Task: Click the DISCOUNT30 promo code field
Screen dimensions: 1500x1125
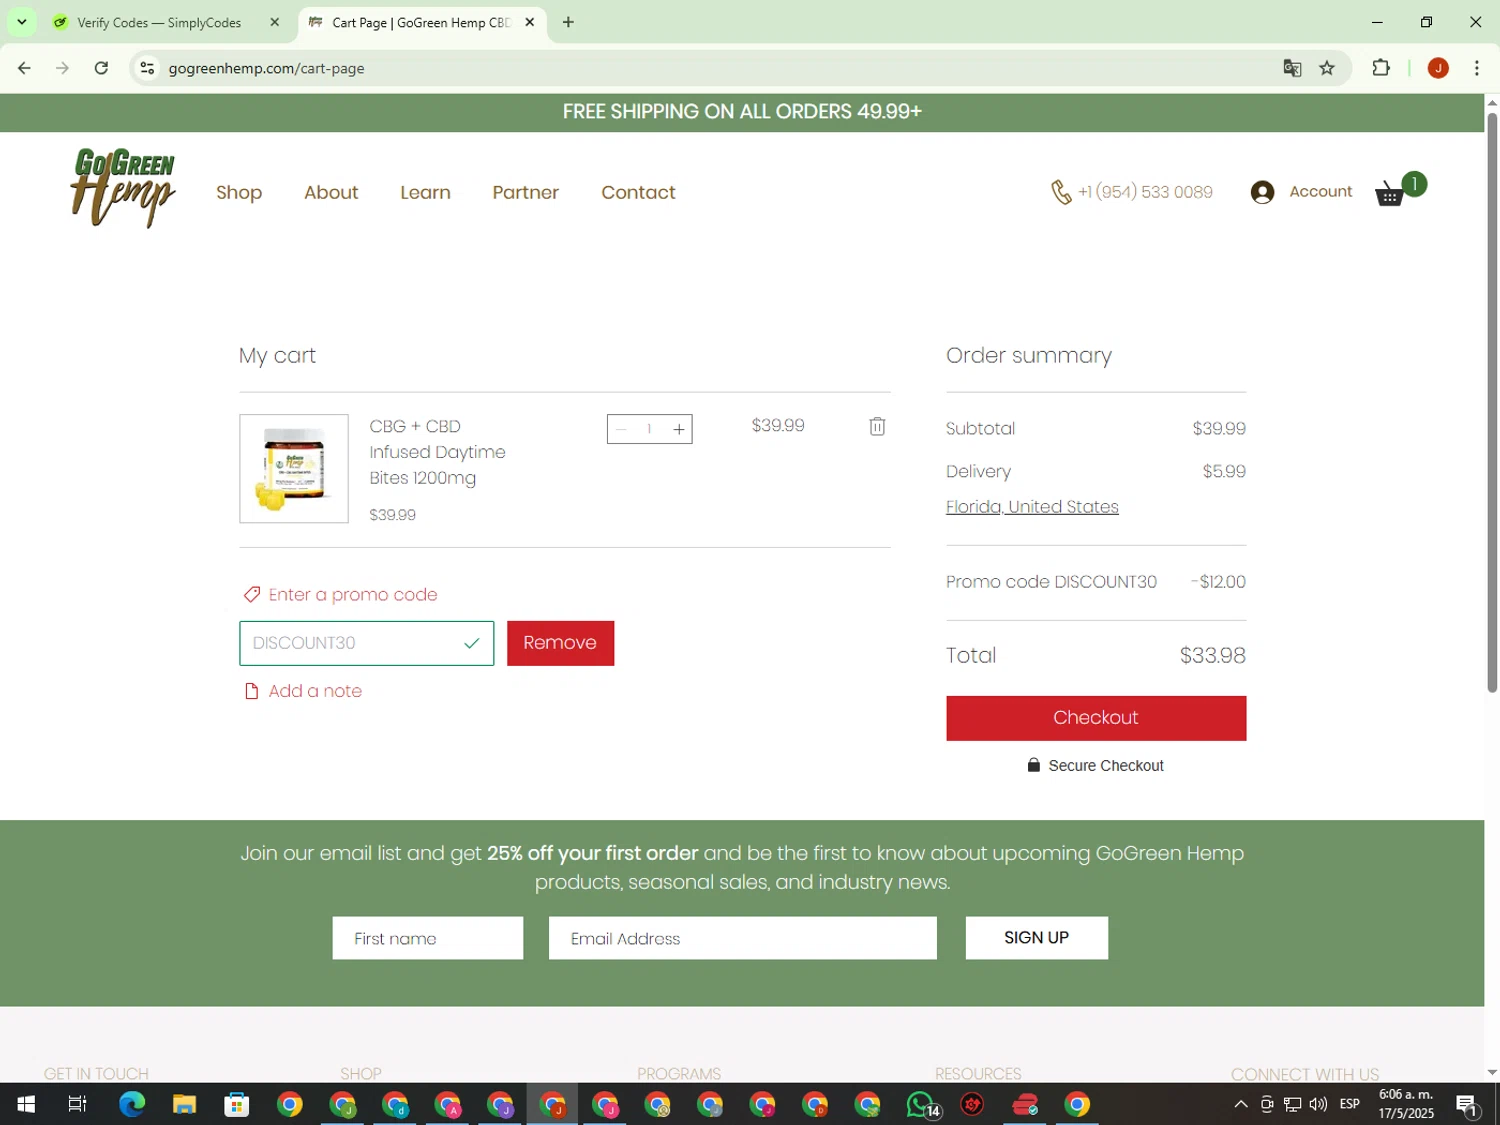Action: [366, 643]
